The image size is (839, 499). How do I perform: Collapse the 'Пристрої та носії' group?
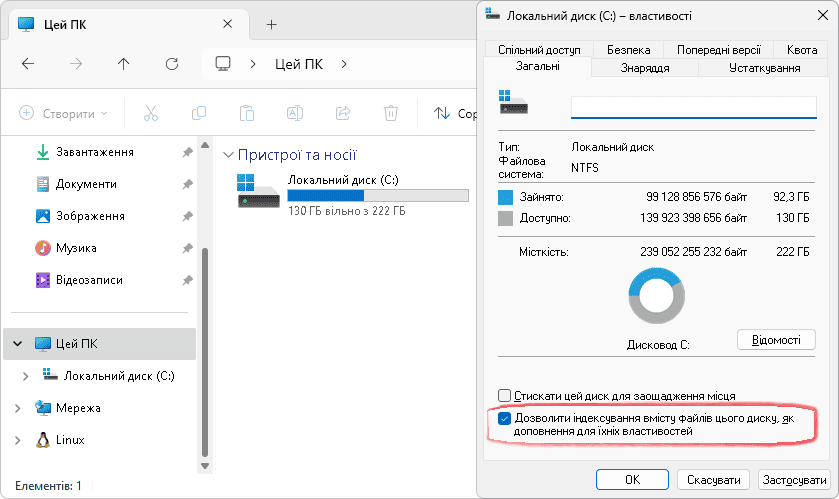229,155
